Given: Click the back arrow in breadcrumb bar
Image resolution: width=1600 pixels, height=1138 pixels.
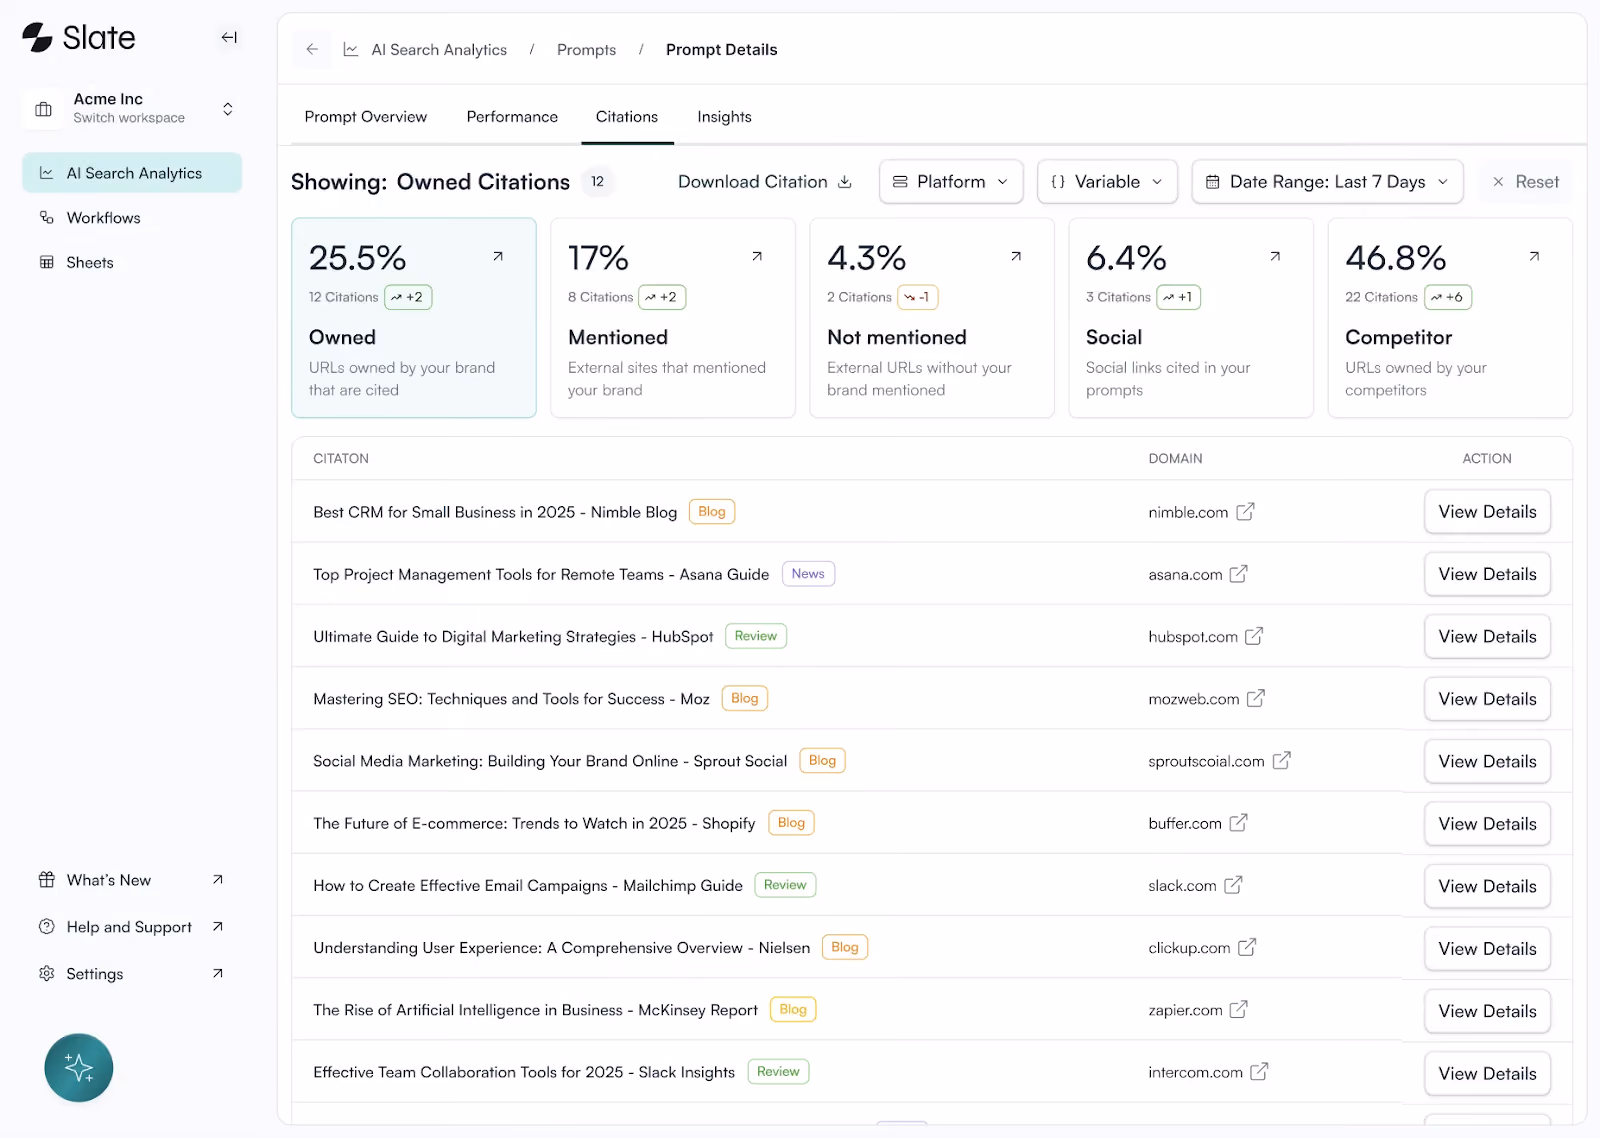Looking at the screenshot, I should click(x=312, y=49).
